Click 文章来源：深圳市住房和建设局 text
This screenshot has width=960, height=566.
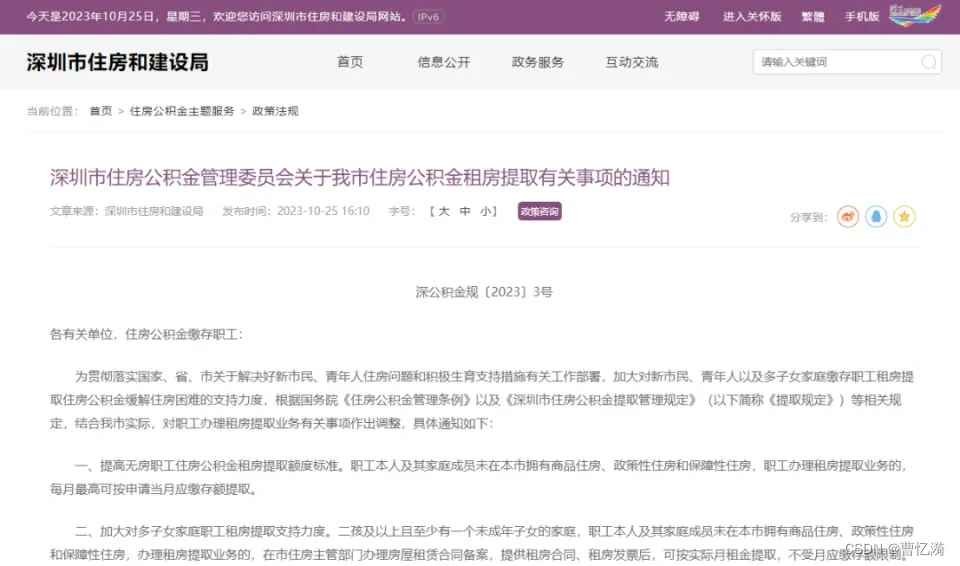pyautogui.click(x=126, y=211)
